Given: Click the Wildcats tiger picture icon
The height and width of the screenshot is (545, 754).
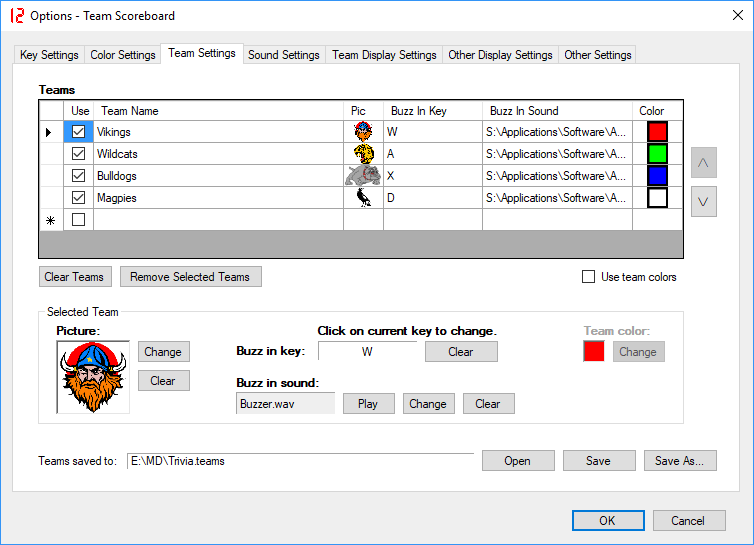Looking at the screenshot, I should (x=363, y=154).
